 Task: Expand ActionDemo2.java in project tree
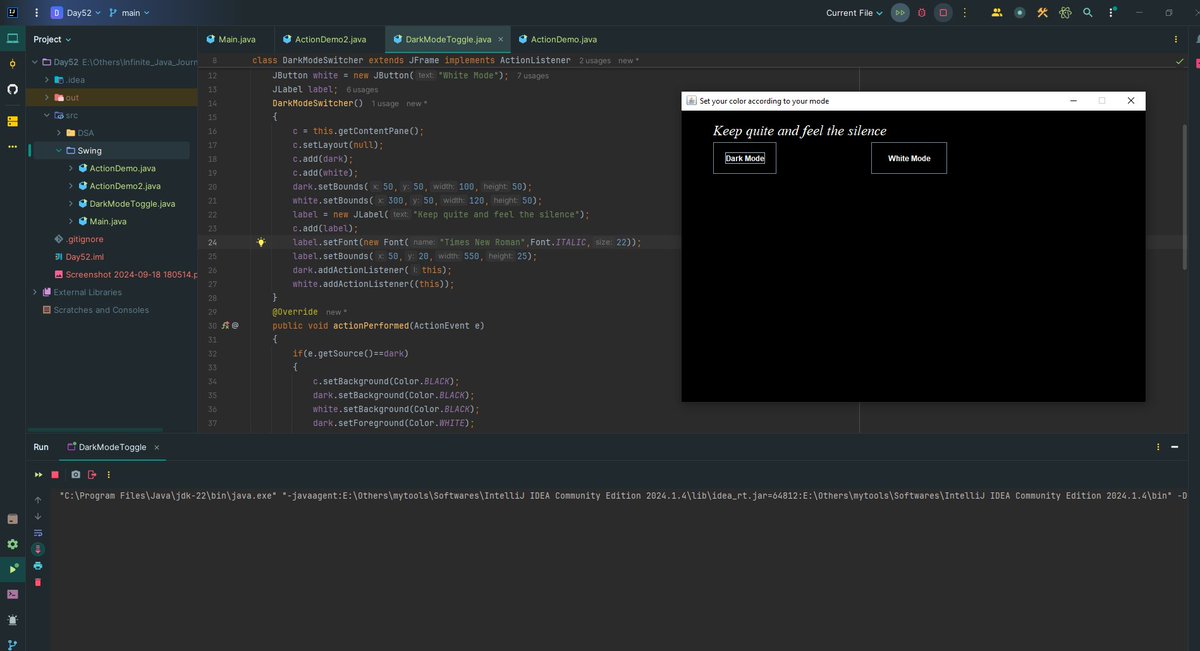pos(70,186)
